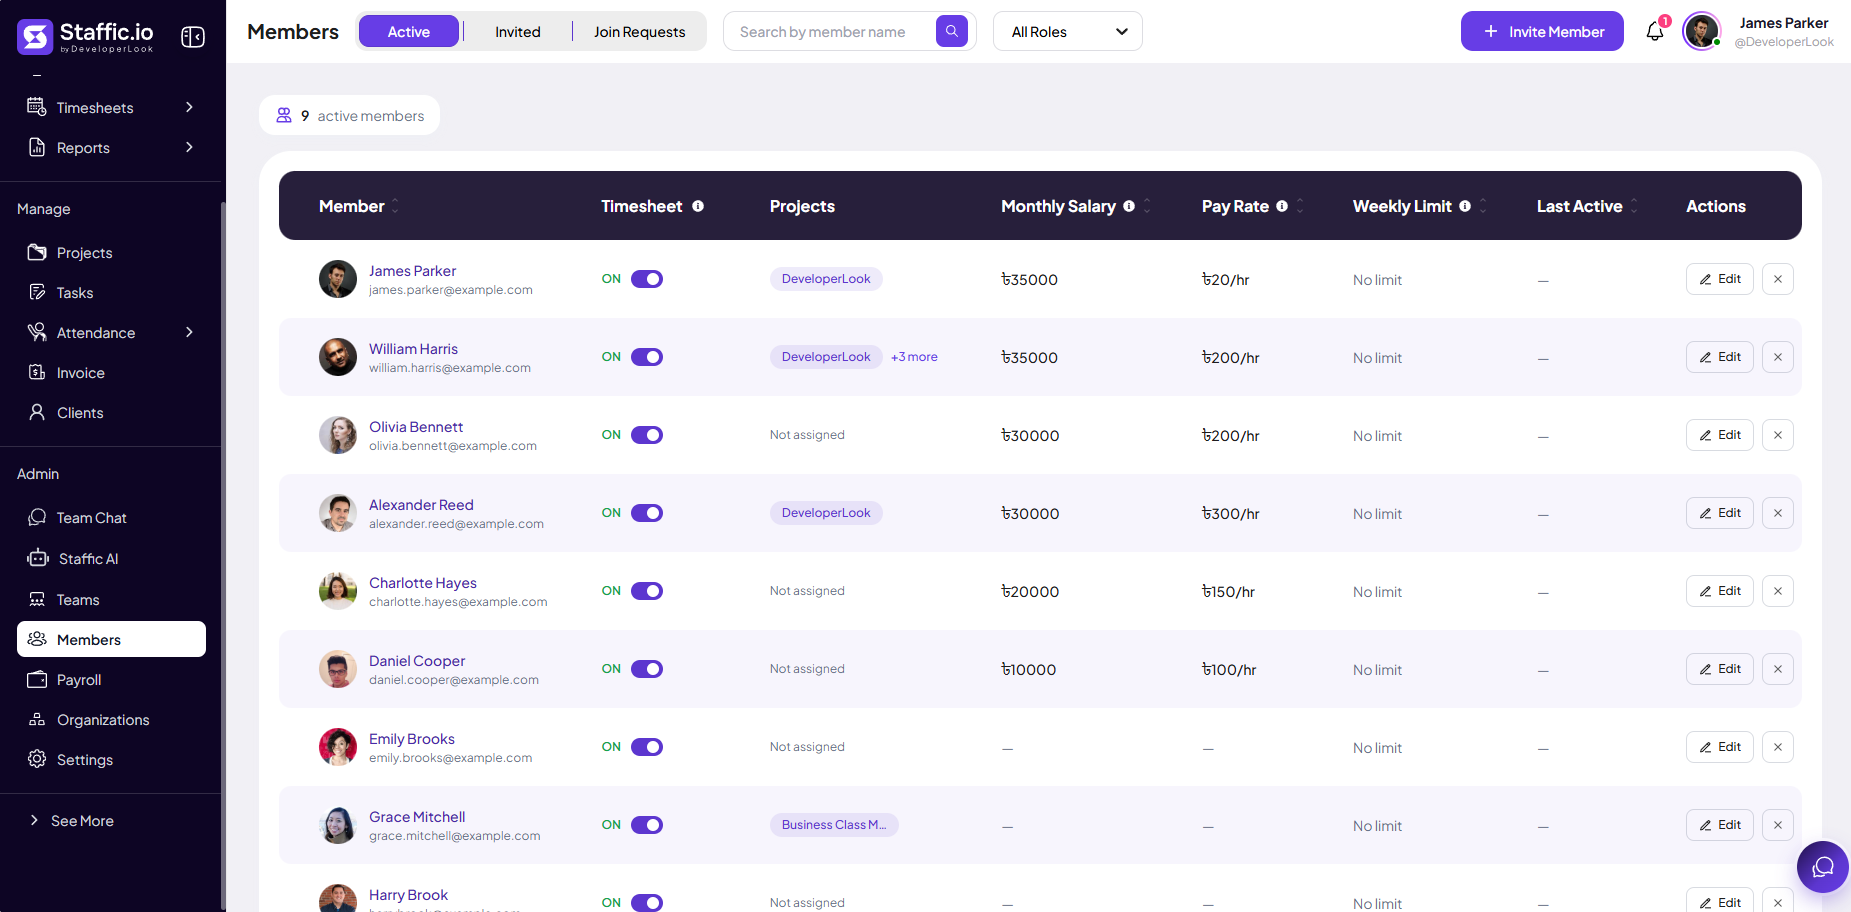The height and width of the screenshot is (912, 1851).
Task: Expand See More in sidebar
Action: 72,820
